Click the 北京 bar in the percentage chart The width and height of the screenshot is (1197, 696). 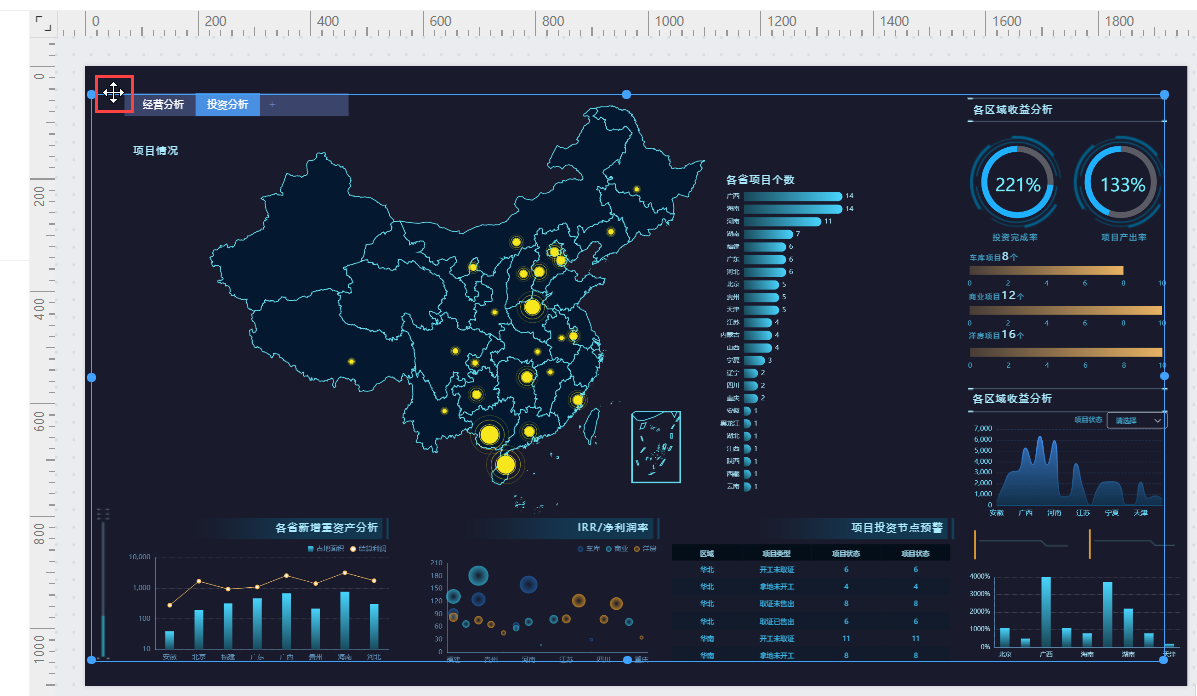pyautogui.click(x=1005, y=637)
